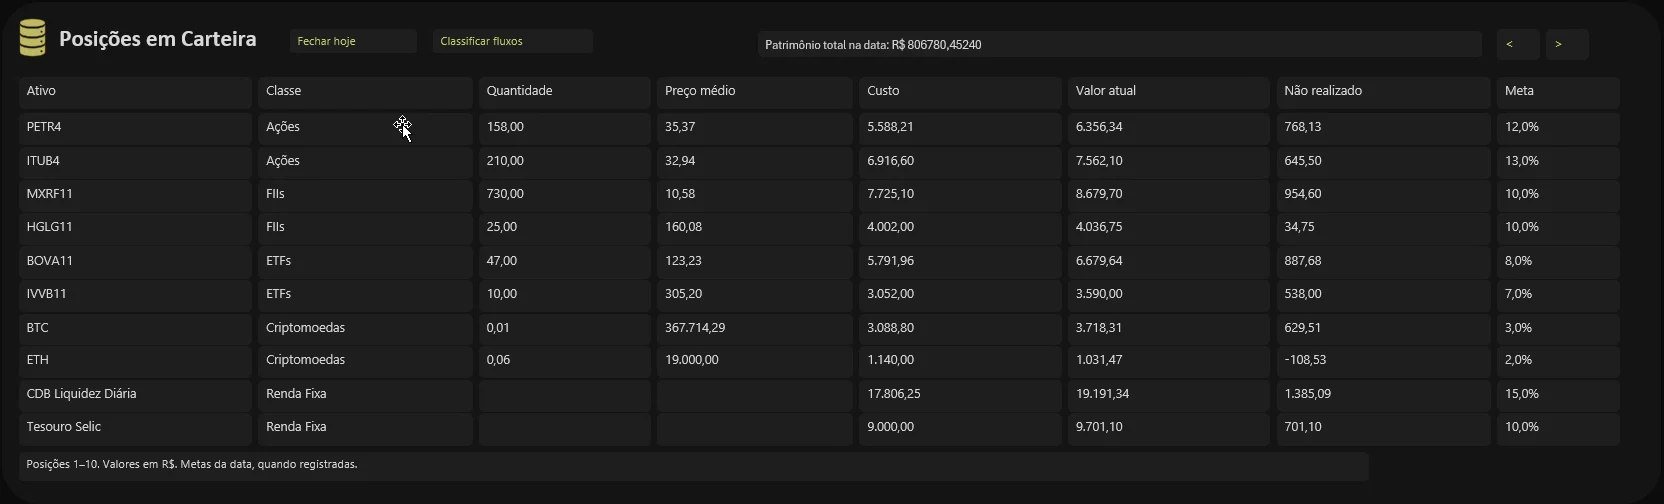Click HGLG11 current value 4.036,75
The width and height of the screenshot is (1664, 504).
coord(1169,227)
